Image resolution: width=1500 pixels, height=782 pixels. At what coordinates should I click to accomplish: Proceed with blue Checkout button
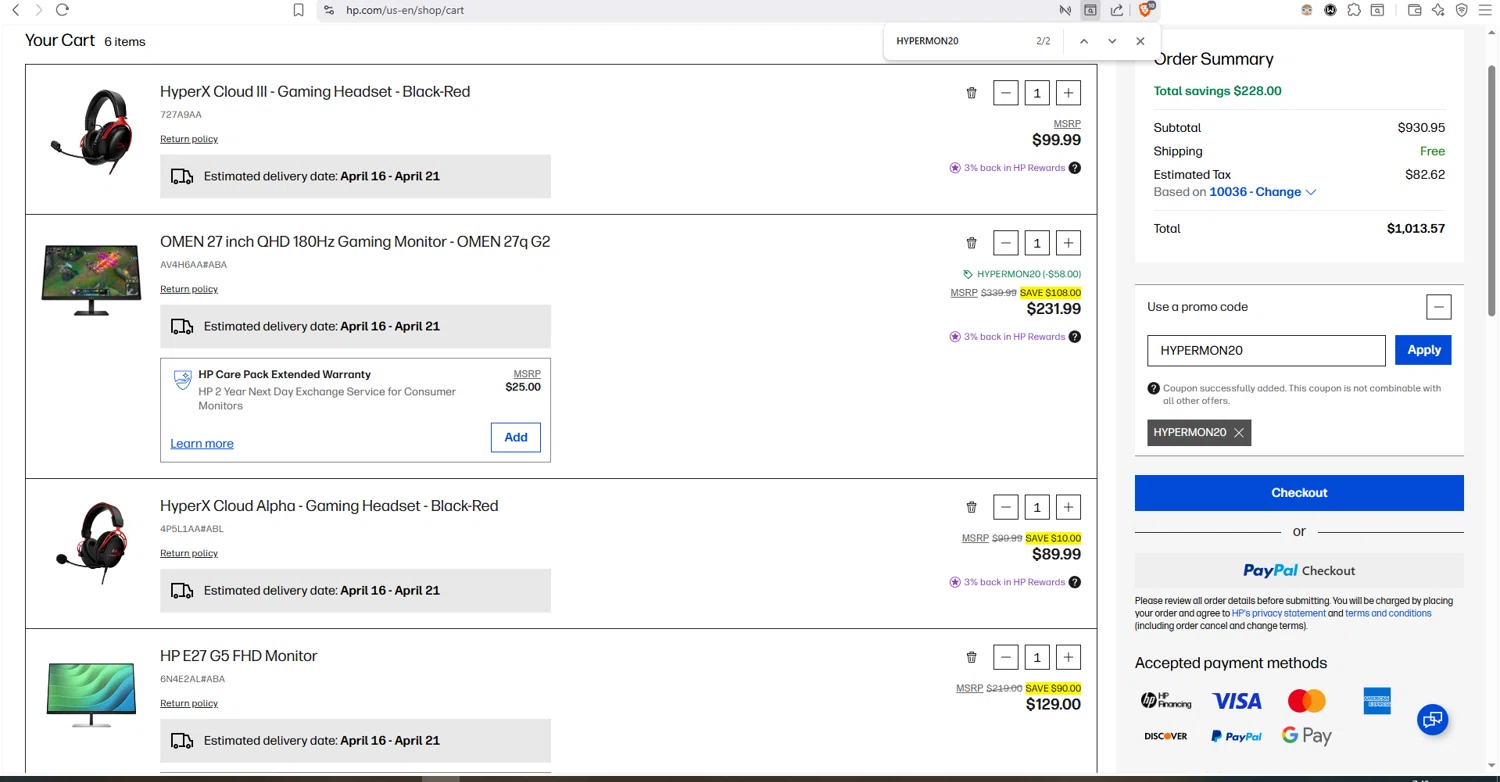1299,493
